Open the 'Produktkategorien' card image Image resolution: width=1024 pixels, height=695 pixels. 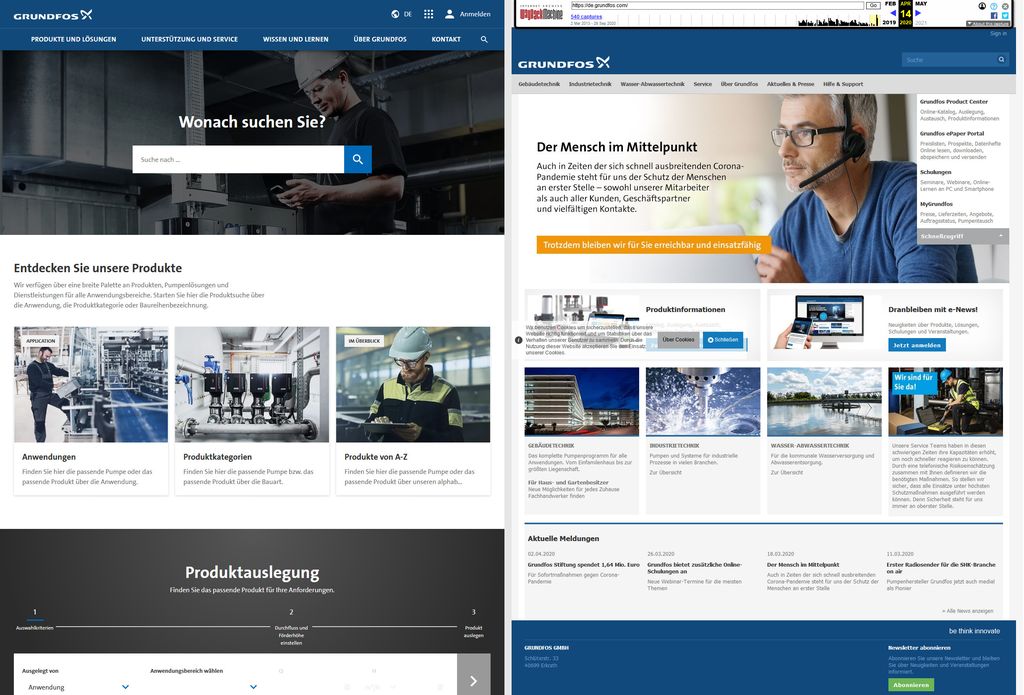tap(252, 384)
